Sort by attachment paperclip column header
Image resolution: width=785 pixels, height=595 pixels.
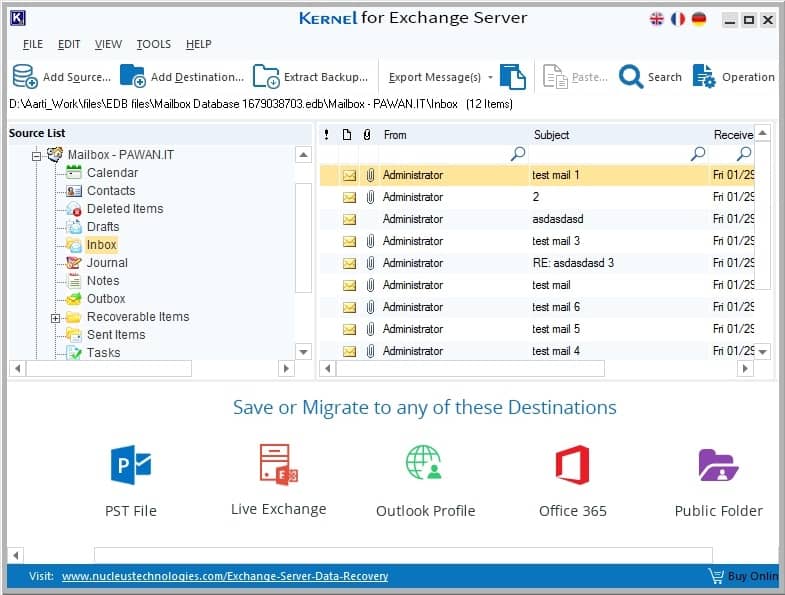coord(367,135)
